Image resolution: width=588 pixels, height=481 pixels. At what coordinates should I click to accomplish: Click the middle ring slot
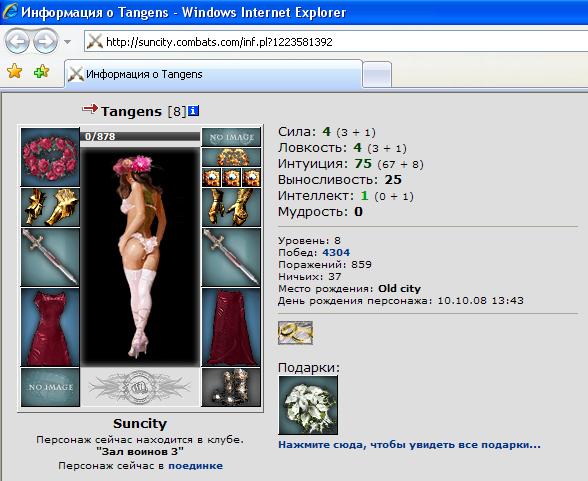231,177
